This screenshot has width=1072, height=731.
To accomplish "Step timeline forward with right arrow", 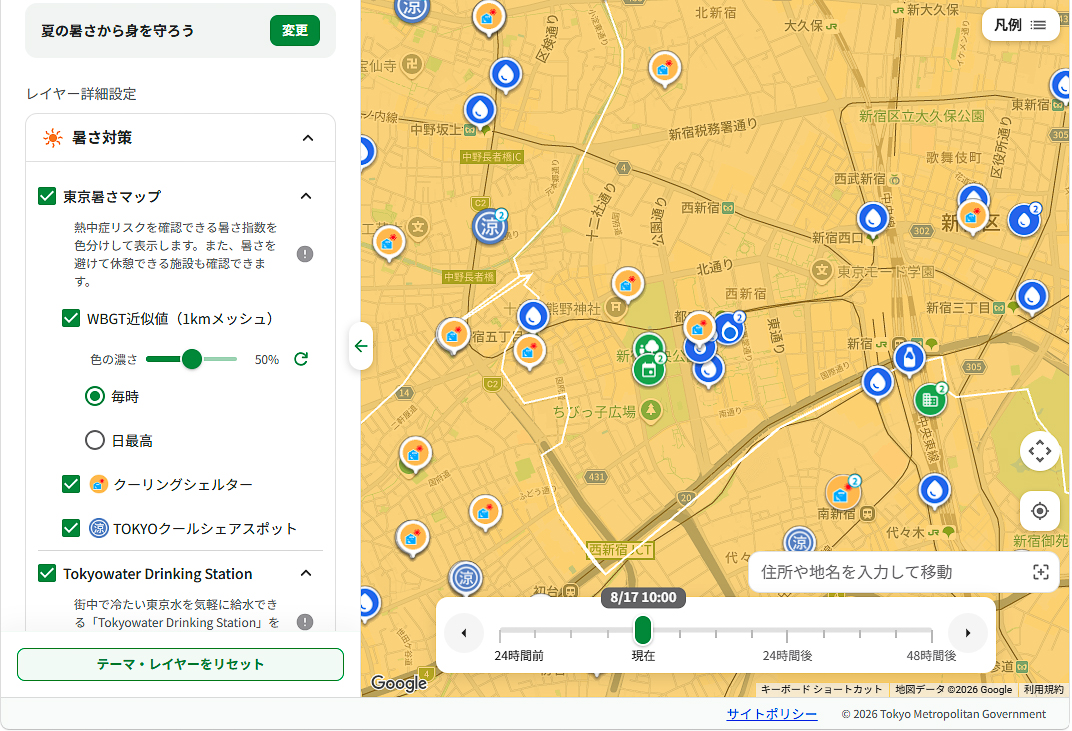I will tap(967, 633).
